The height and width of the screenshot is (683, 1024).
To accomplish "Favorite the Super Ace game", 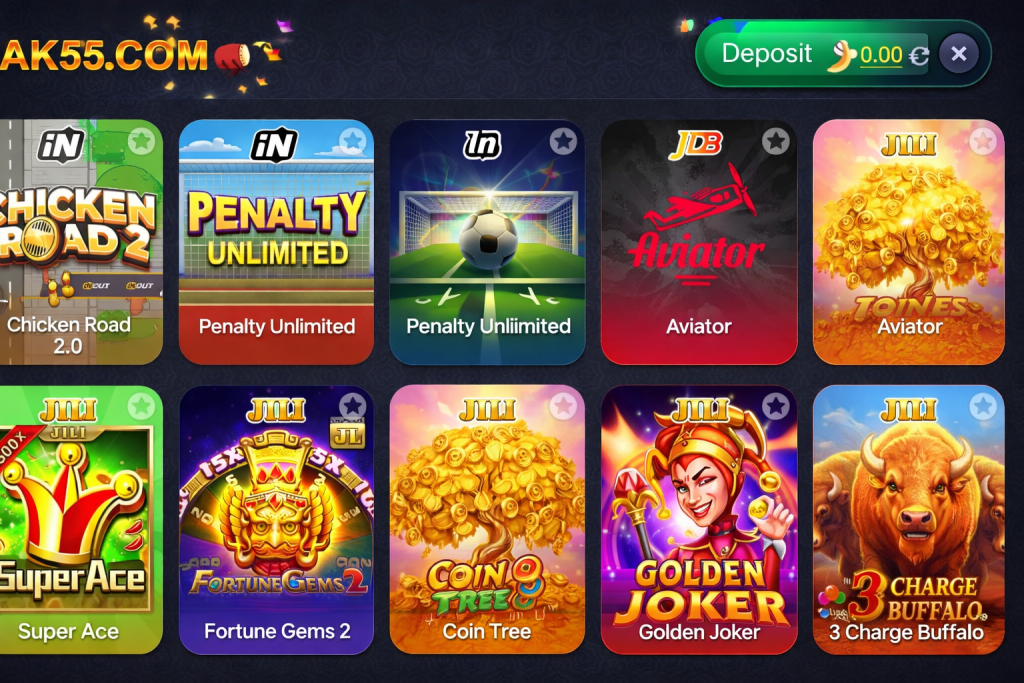I will coord(141,406).
